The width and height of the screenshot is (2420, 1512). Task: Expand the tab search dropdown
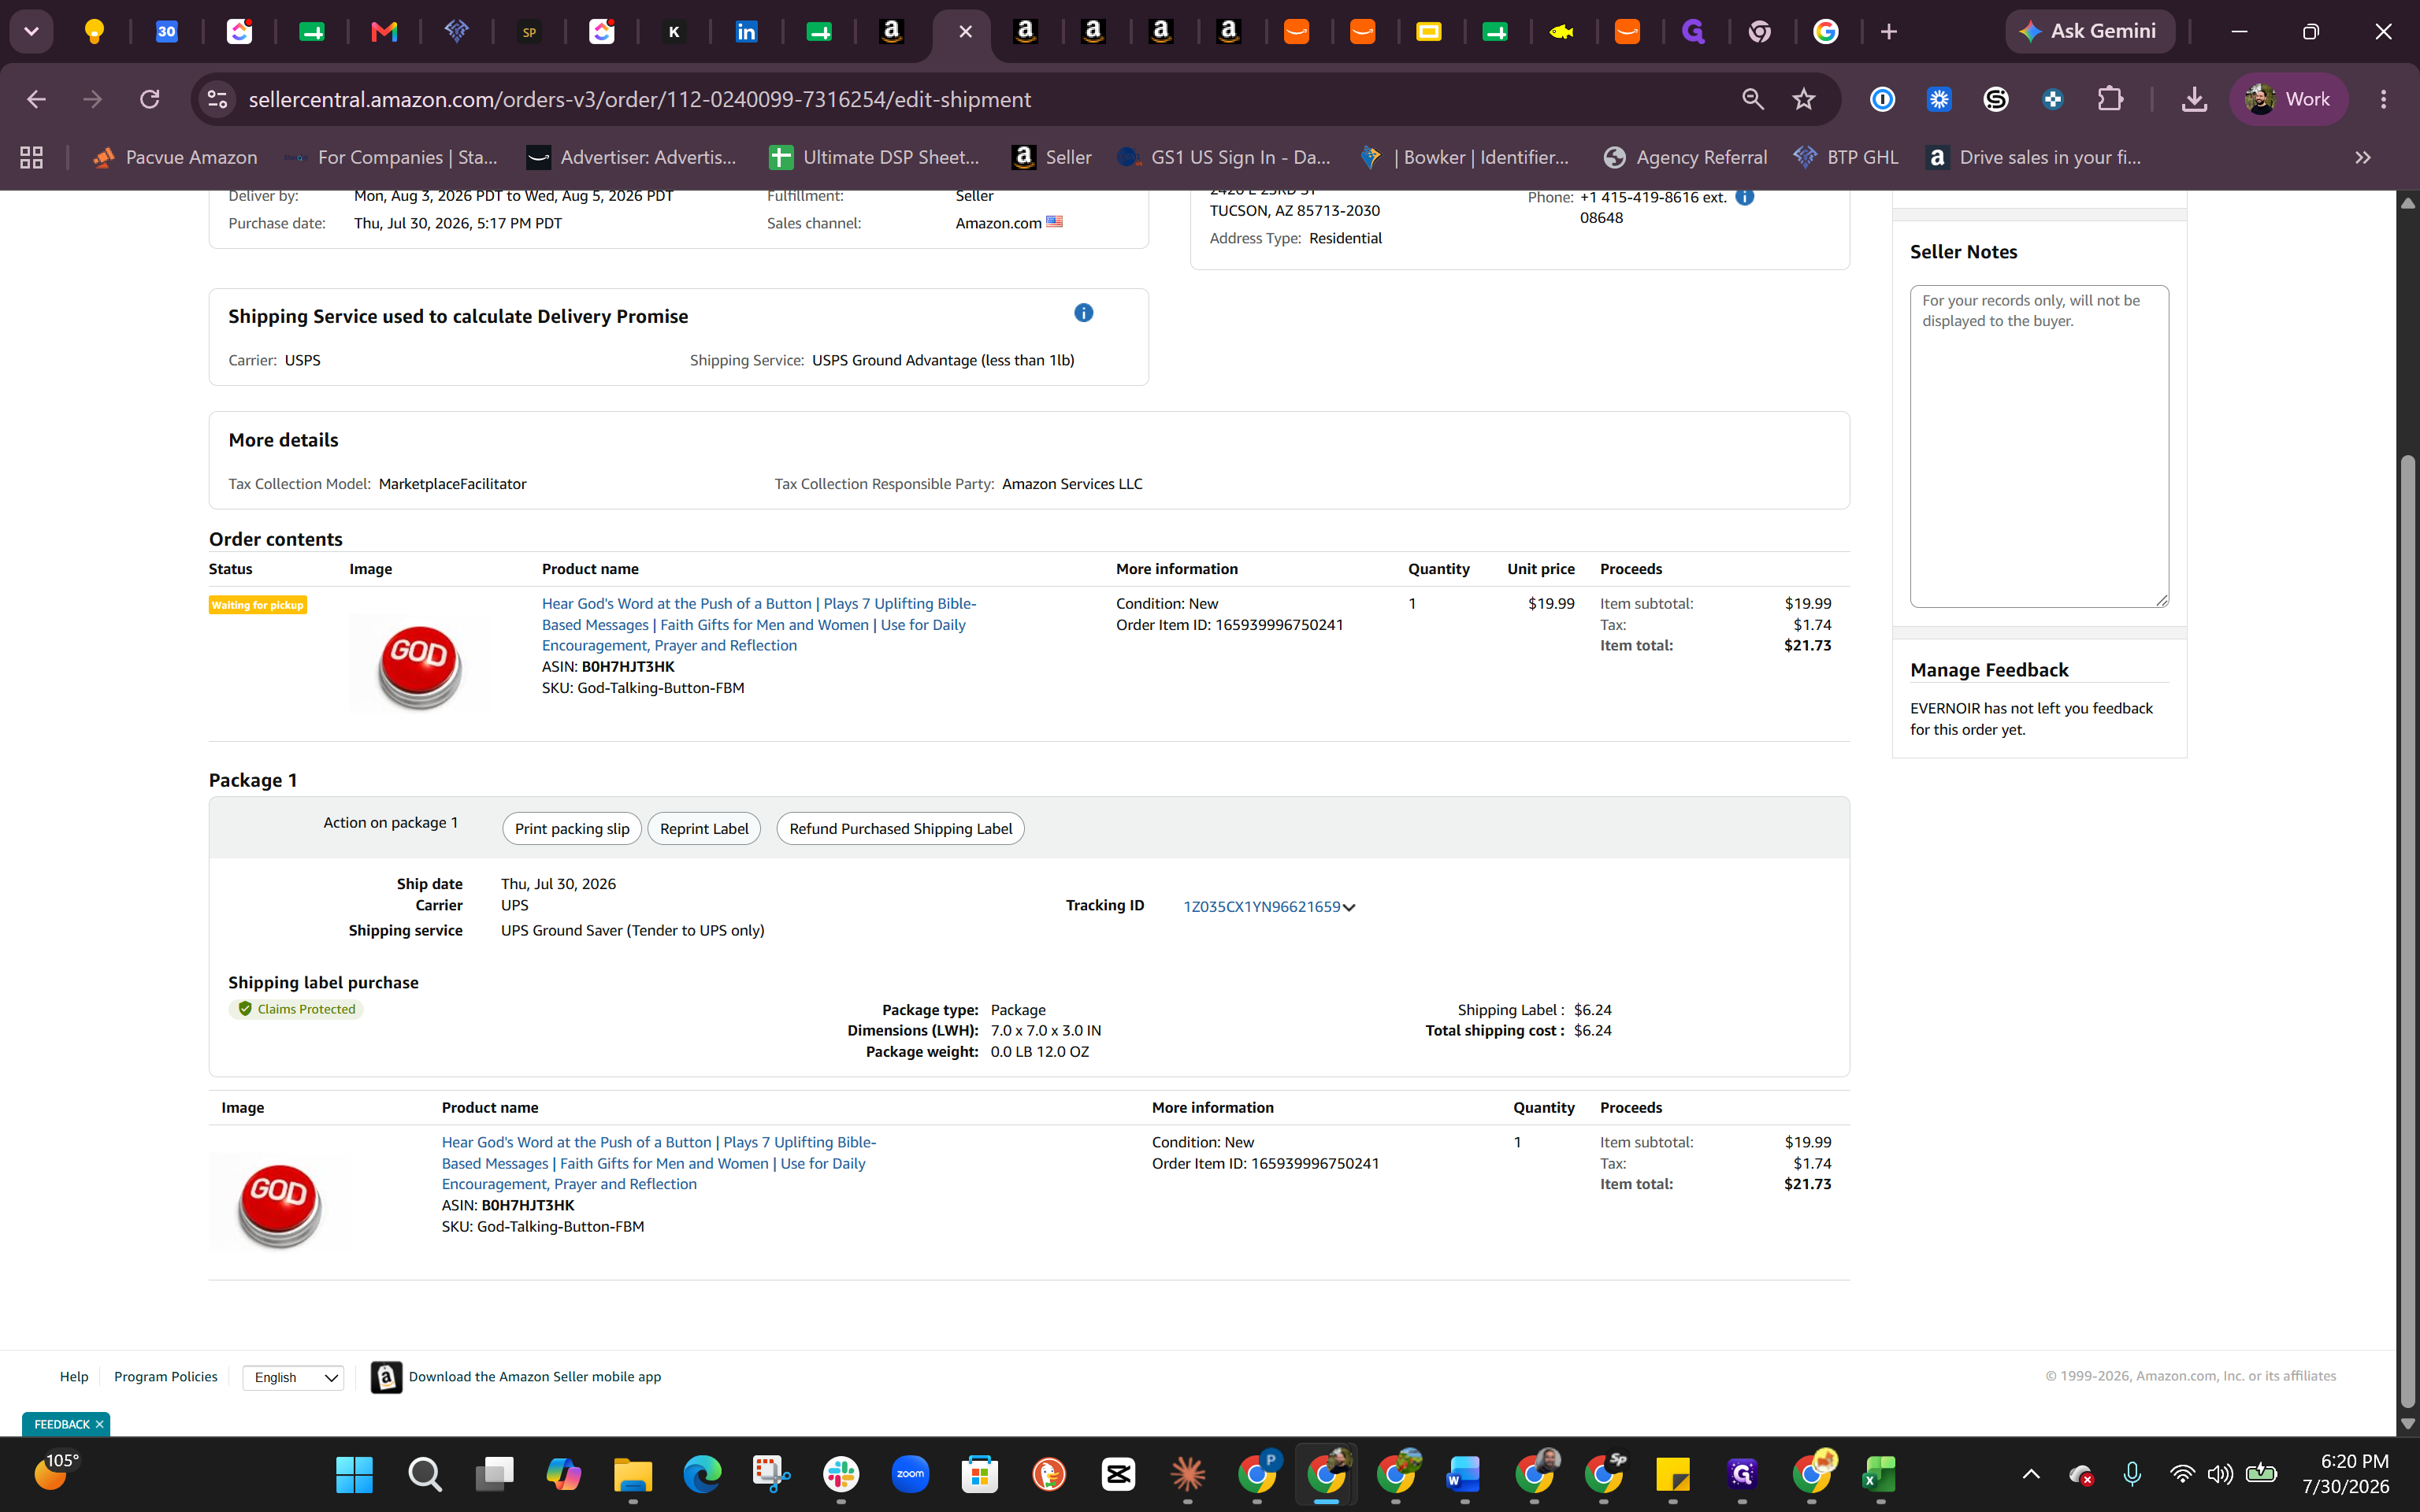[31, 32]
